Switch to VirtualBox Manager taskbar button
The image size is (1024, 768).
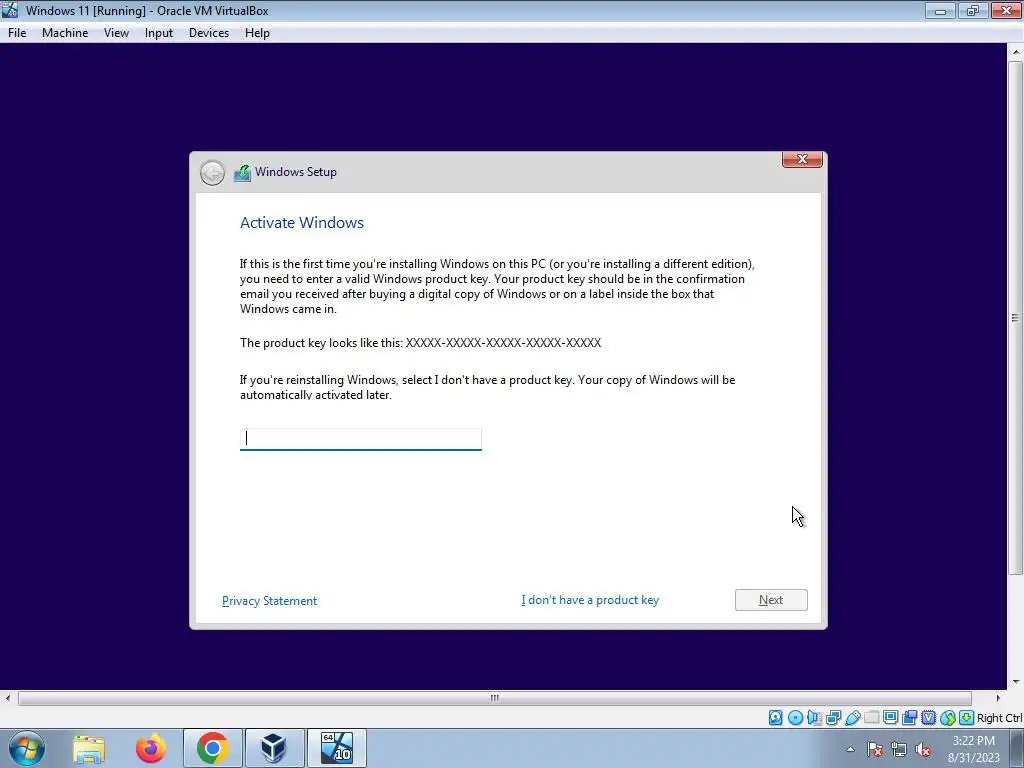[x=274, y=748]
